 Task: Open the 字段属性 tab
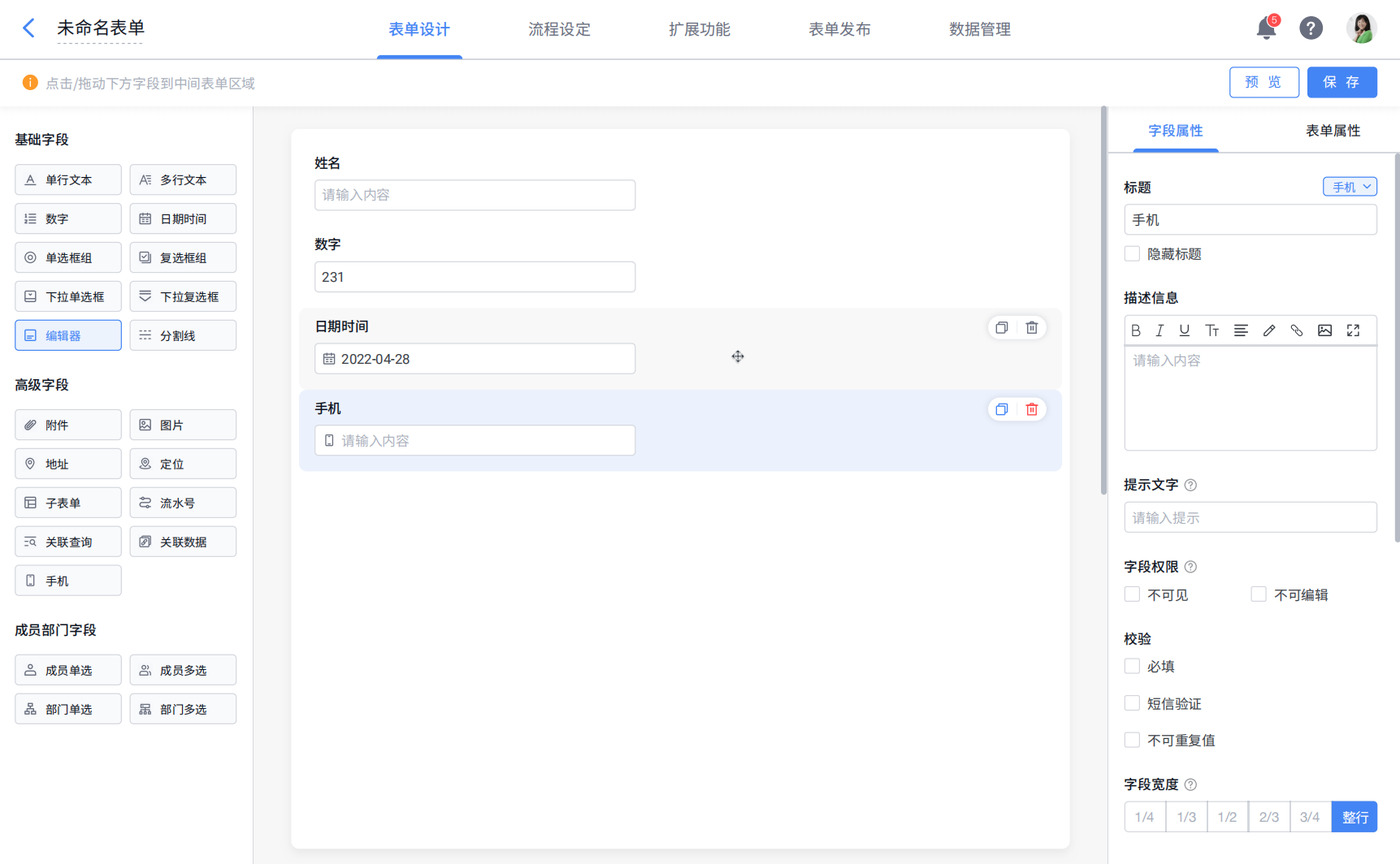1175,131
